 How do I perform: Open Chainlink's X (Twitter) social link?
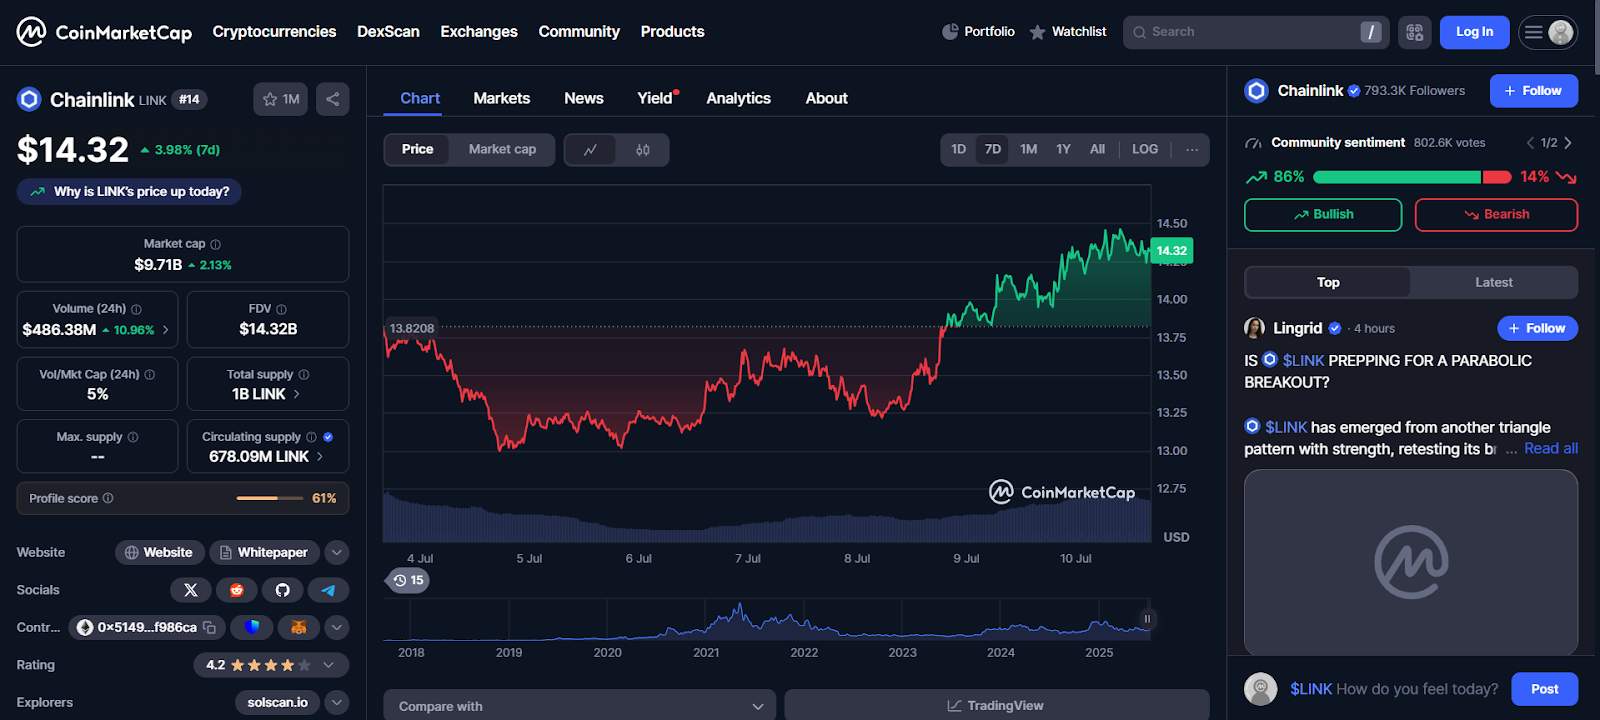(191, 590)
